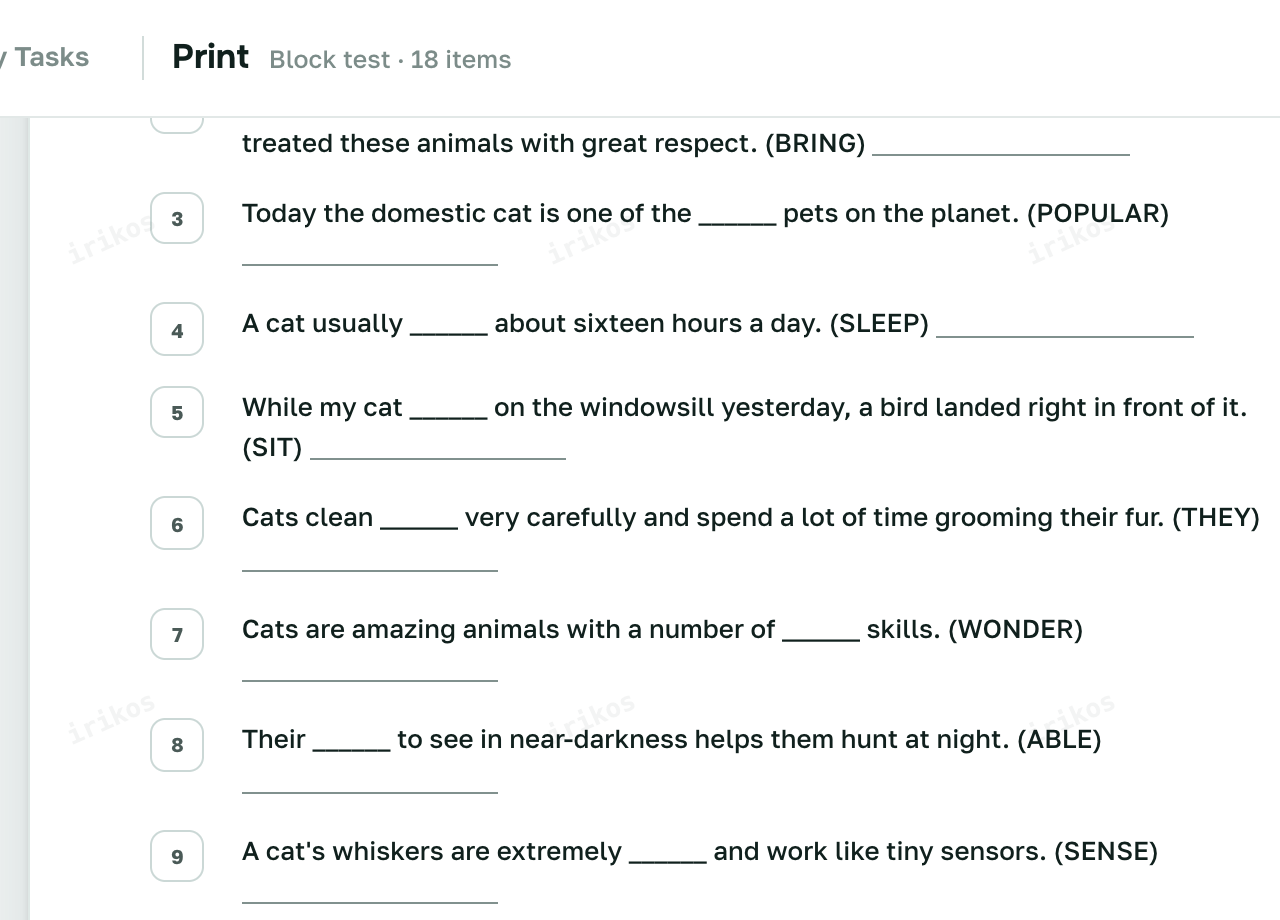Screen dimensions: 1280x920
Task: Open the Tasks tab
Action: pos(48,58)
